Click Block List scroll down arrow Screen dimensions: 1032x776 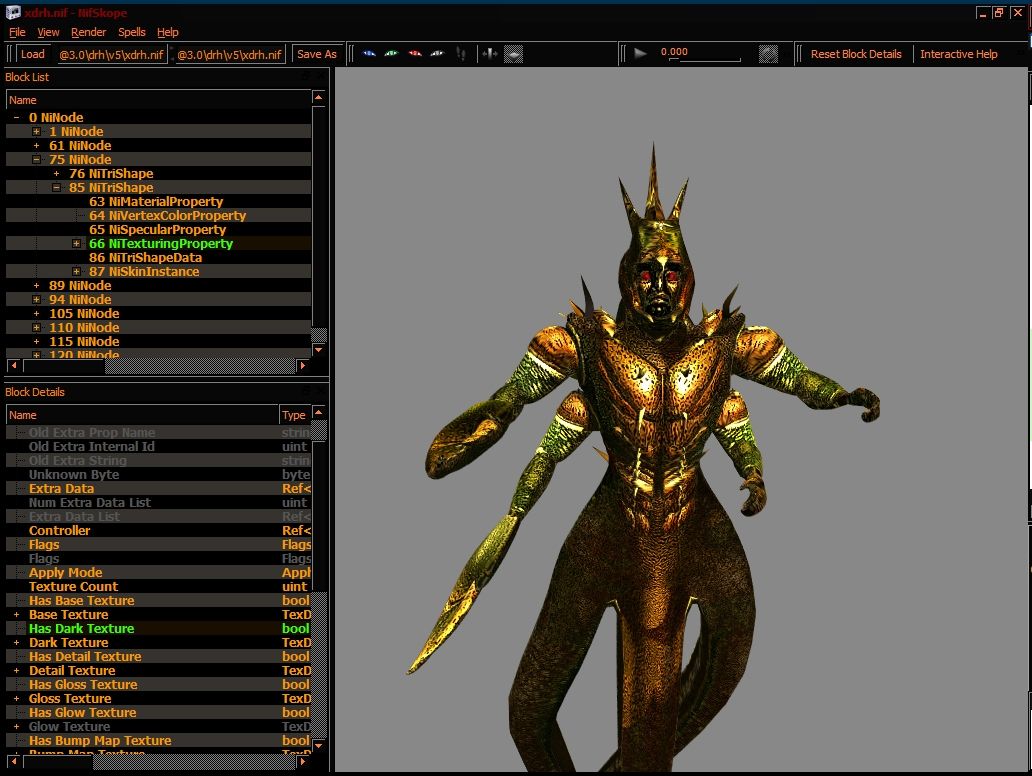[x=319, y=349]
